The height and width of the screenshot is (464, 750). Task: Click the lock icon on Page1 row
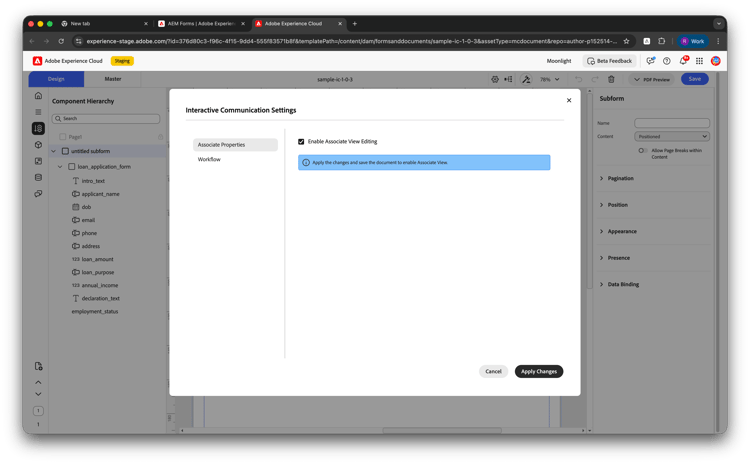click(161, 137)
